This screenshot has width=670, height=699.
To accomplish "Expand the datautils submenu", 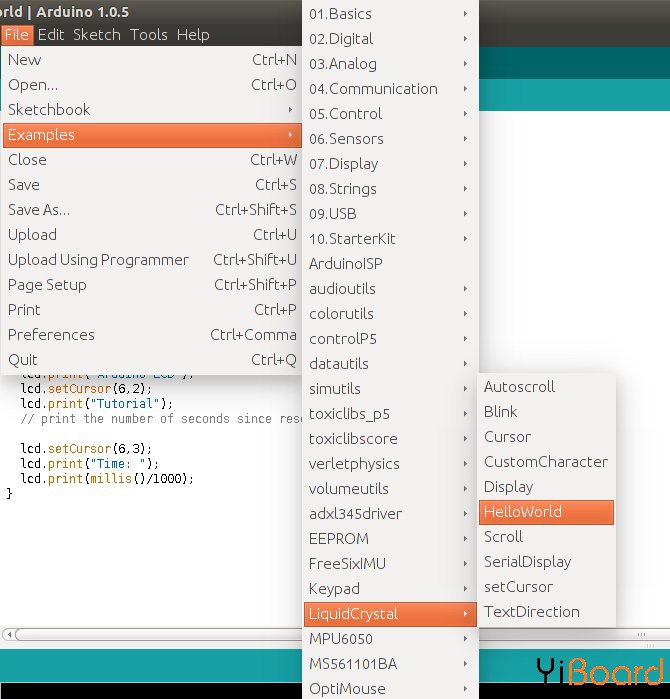I will pos(390,364).
